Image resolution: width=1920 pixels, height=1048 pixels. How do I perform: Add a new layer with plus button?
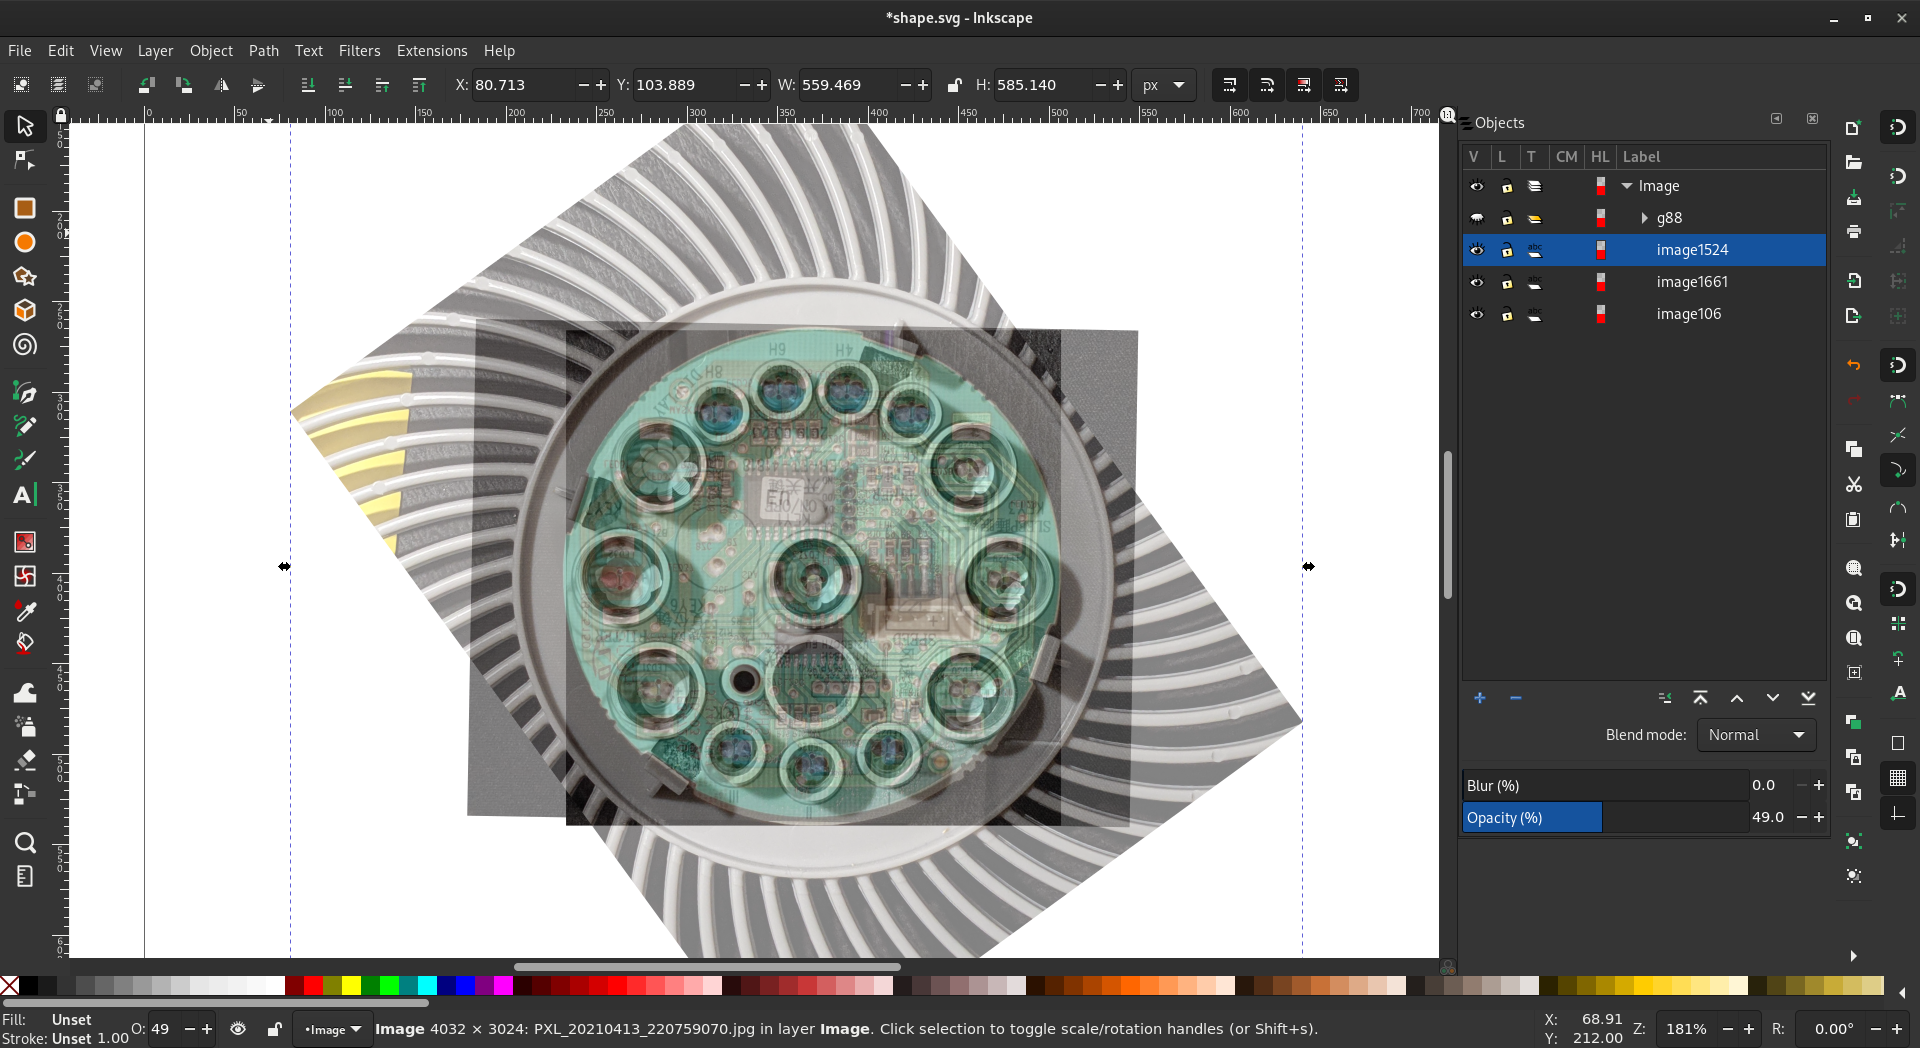(1479, 698)
